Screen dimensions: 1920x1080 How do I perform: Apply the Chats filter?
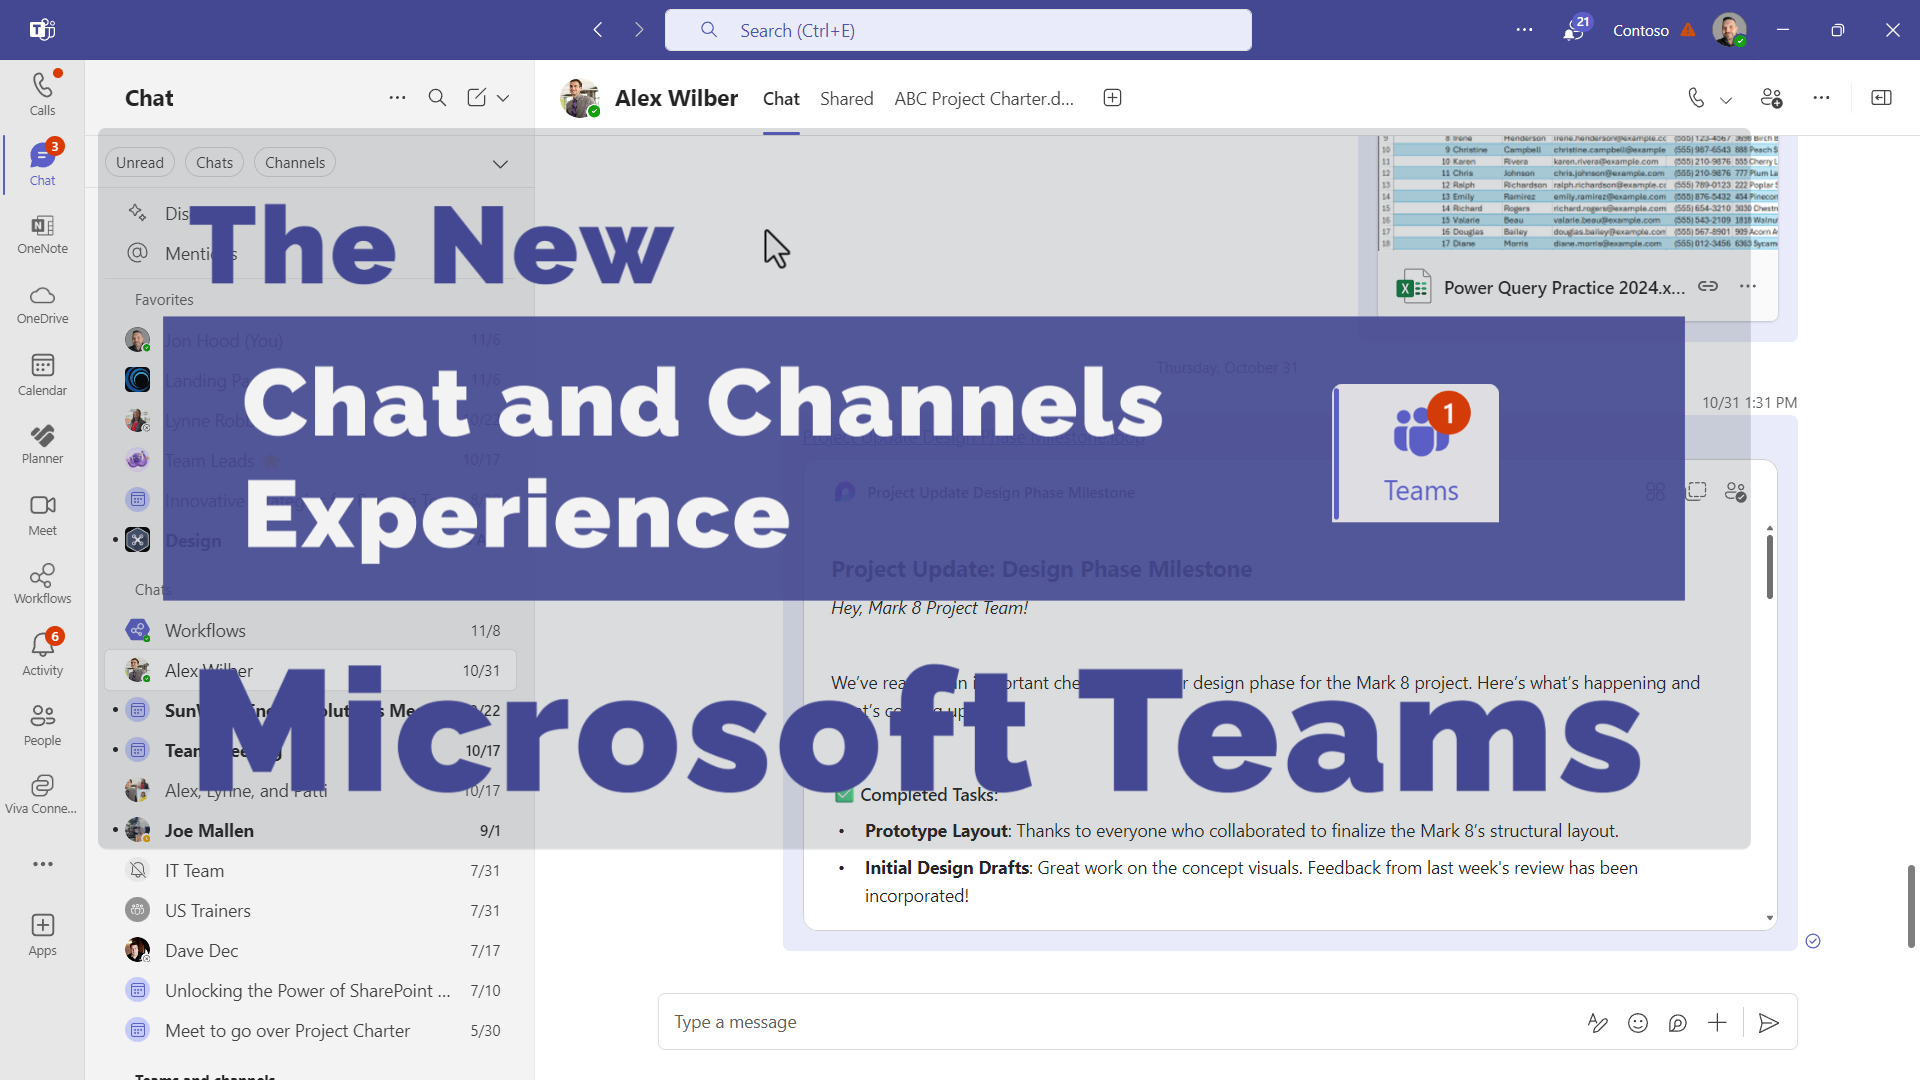pyautogui.click(x=213, y=162)
